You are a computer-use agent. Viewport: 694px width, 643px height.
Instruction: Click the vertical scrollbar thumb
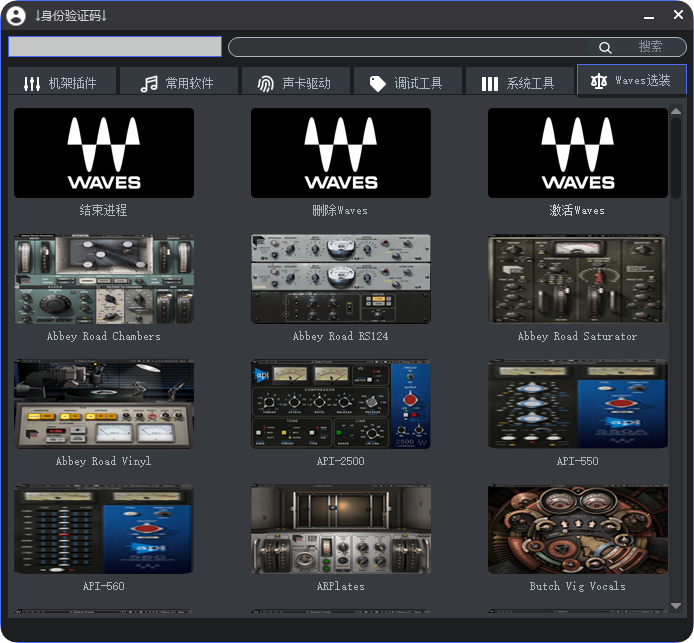(675, 158)
